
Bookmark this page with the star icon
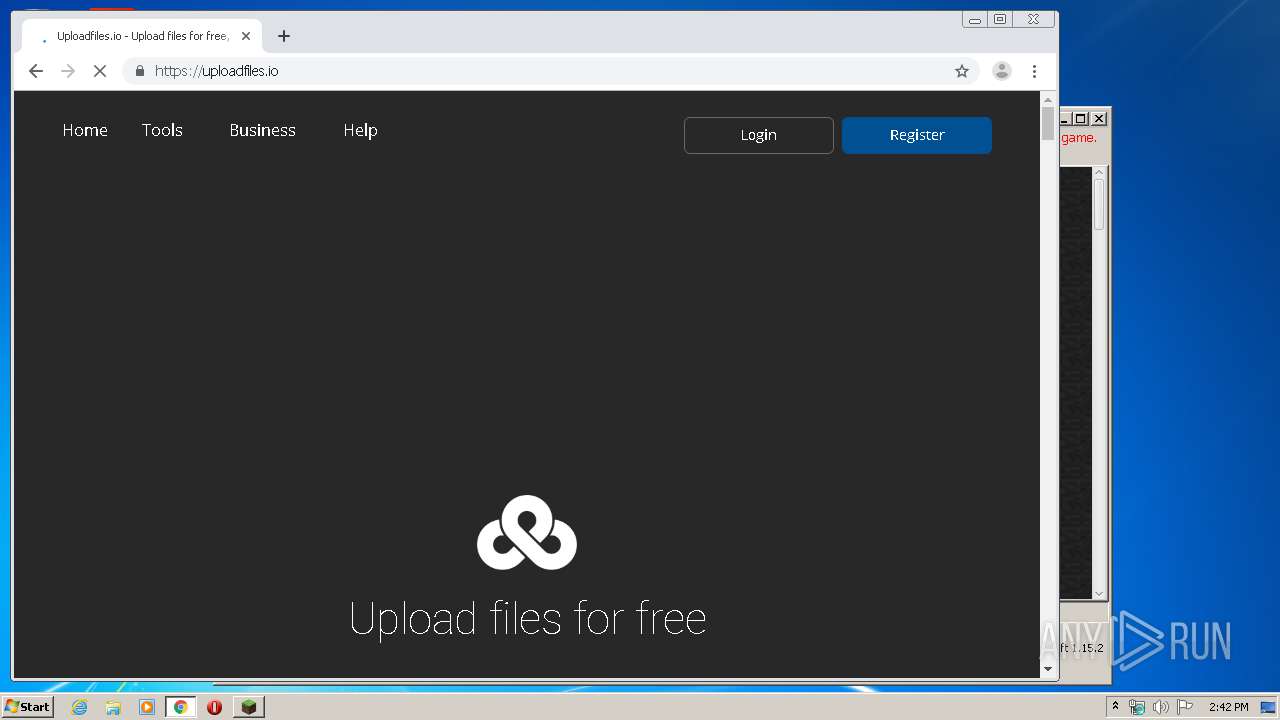(x=962, y=71)
